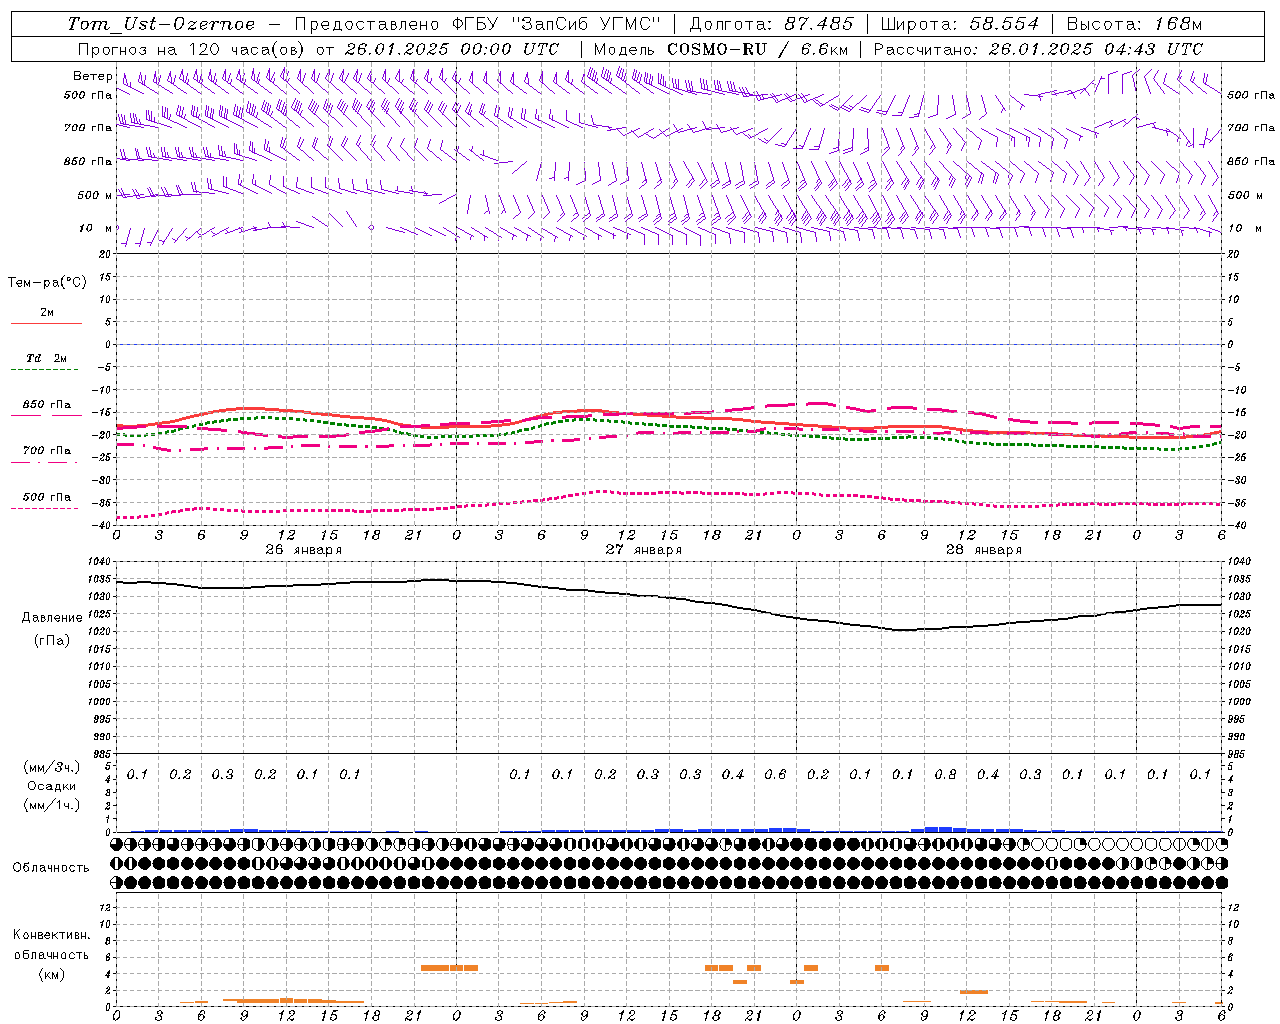Click the date label 28 января

click(x=983, y=550)
